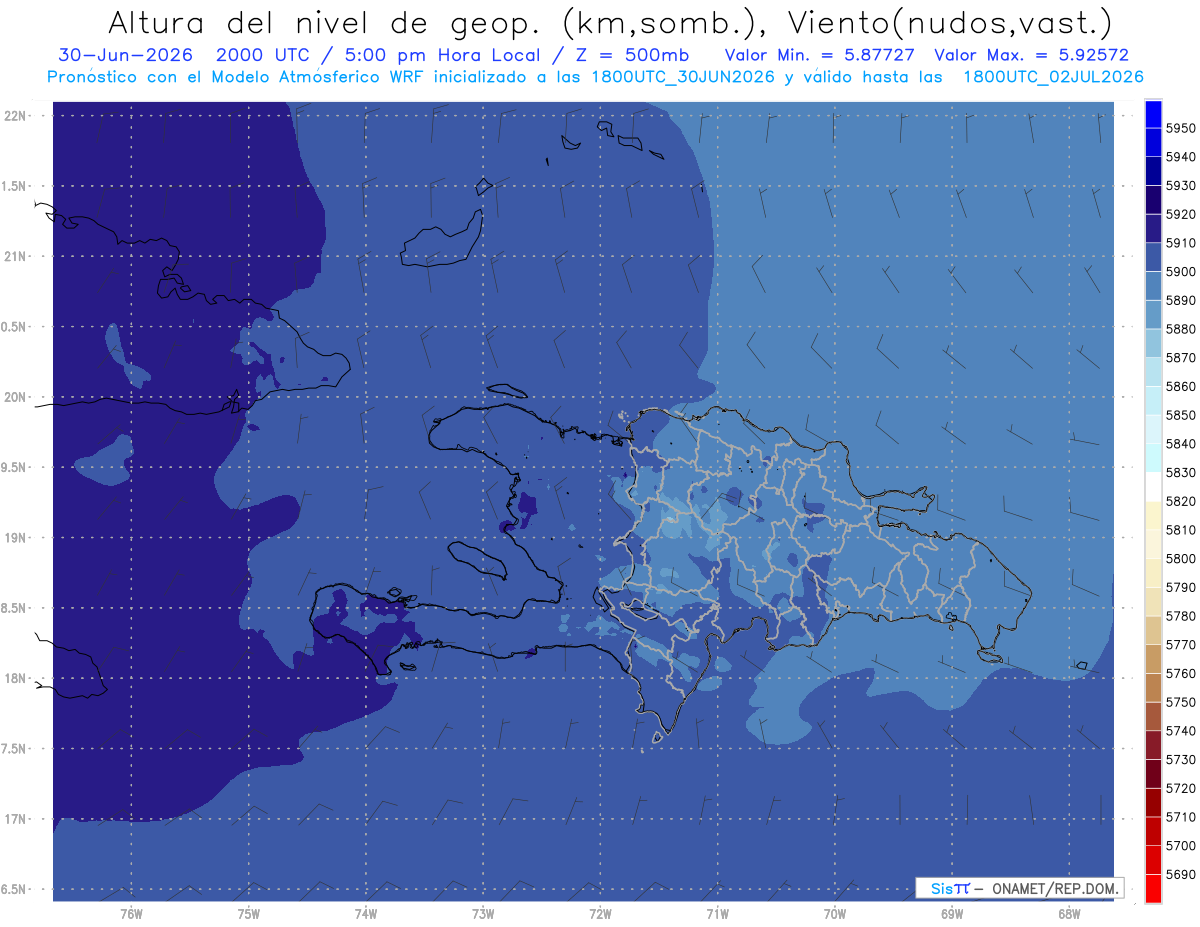Click the '5930' colorbar label
Screen dimensions: 1200x927
[x=1180, y=186]
